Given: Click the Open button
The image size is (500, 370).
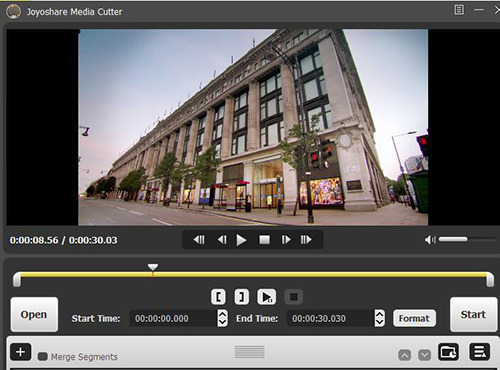Looking at the screenshot, I should click(x=34, y=314).
